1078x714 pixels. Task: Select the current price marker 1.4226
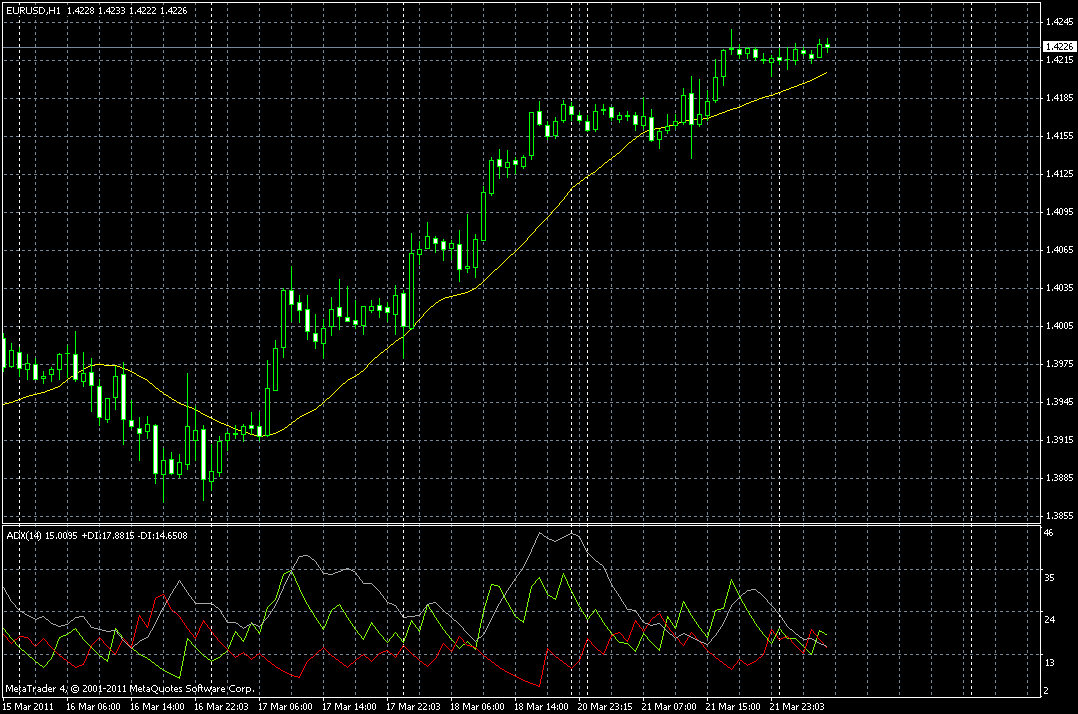(1059, 47)
